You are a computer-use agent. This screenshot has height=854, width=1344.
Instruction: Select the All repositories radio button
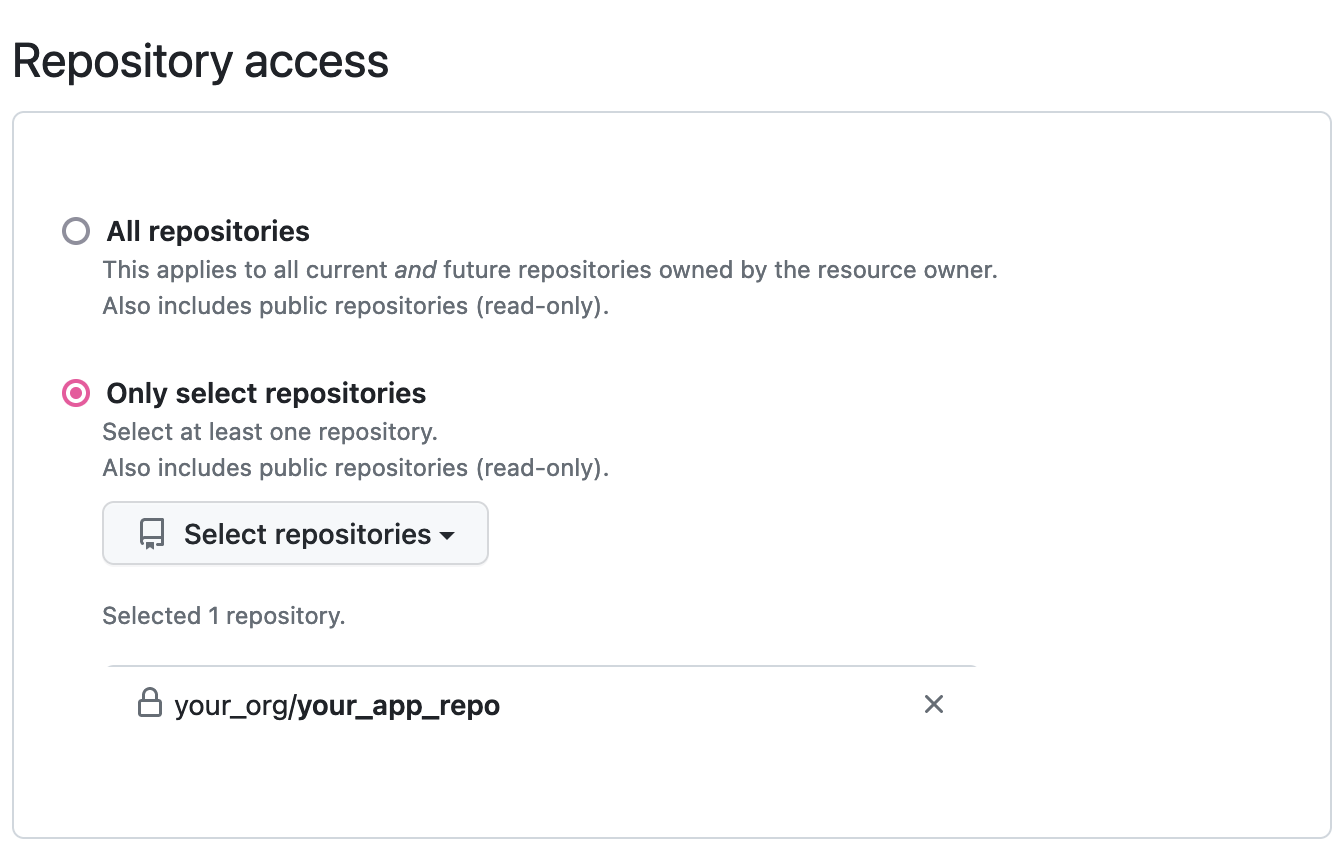pyautogui.click(x=76, y=232)
